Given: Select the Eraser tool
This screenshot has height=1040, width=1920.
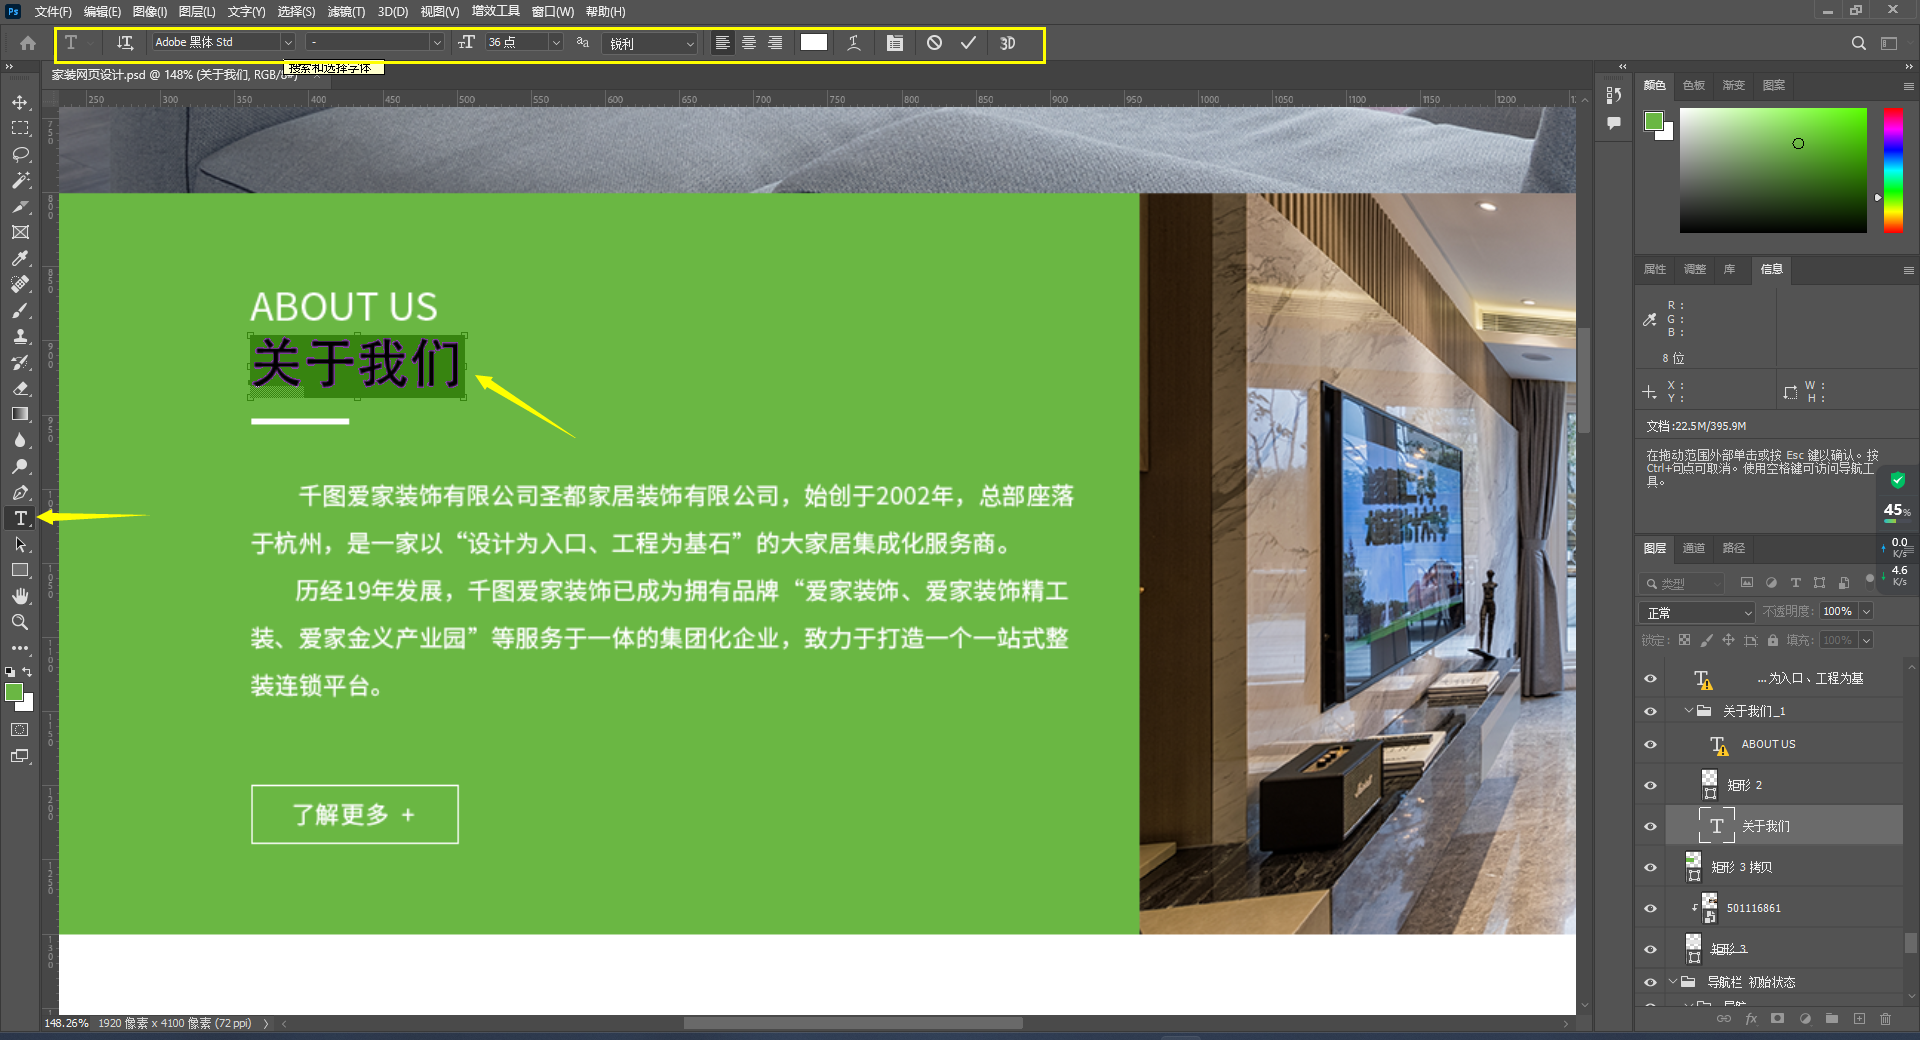Looking at the screenshot, I should pos(20,388).
